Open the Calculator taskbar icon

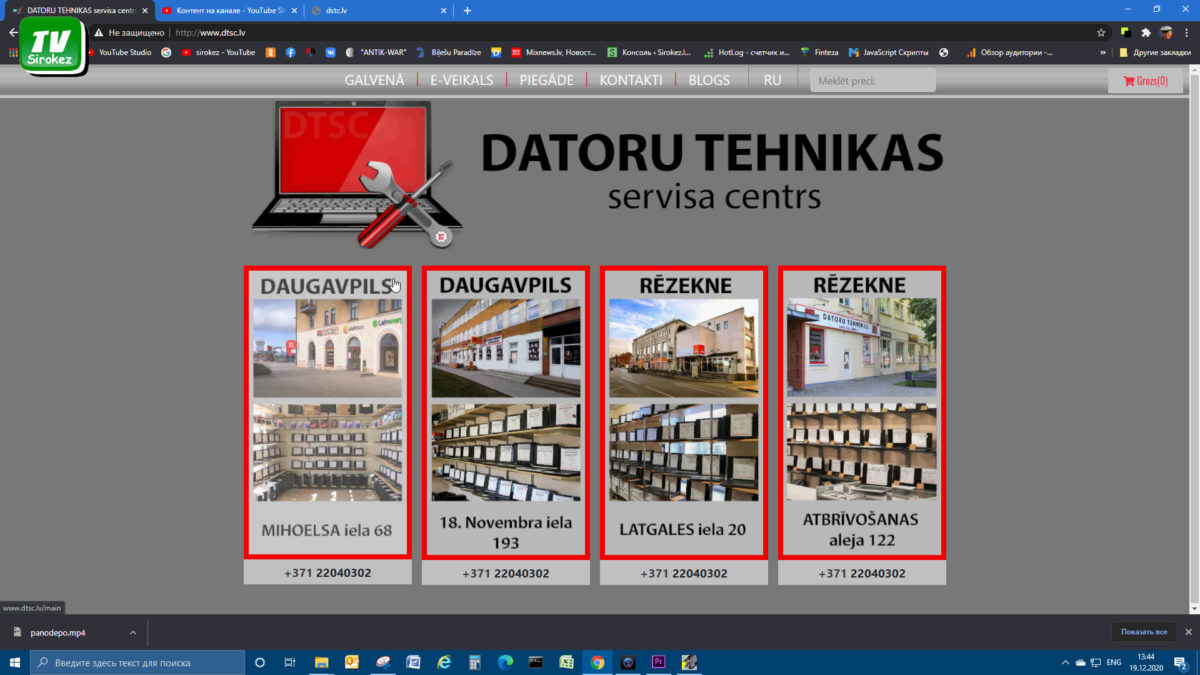475,662
